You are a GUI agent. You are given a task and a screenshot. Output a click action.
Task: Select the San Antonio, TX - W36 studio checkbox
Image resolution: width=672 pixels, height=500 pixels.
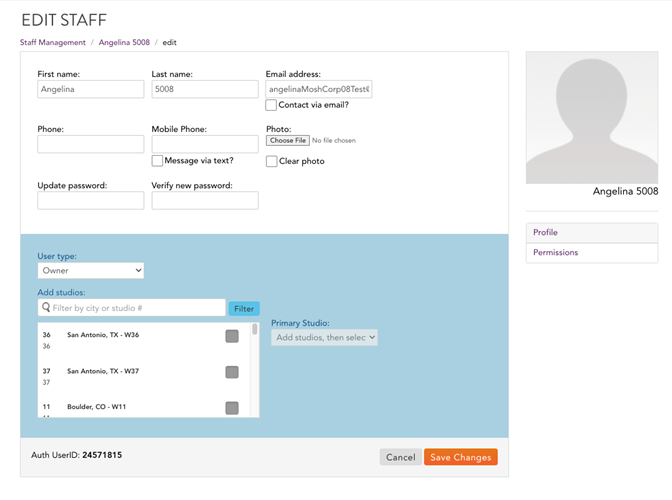click(x=232, y=336)
